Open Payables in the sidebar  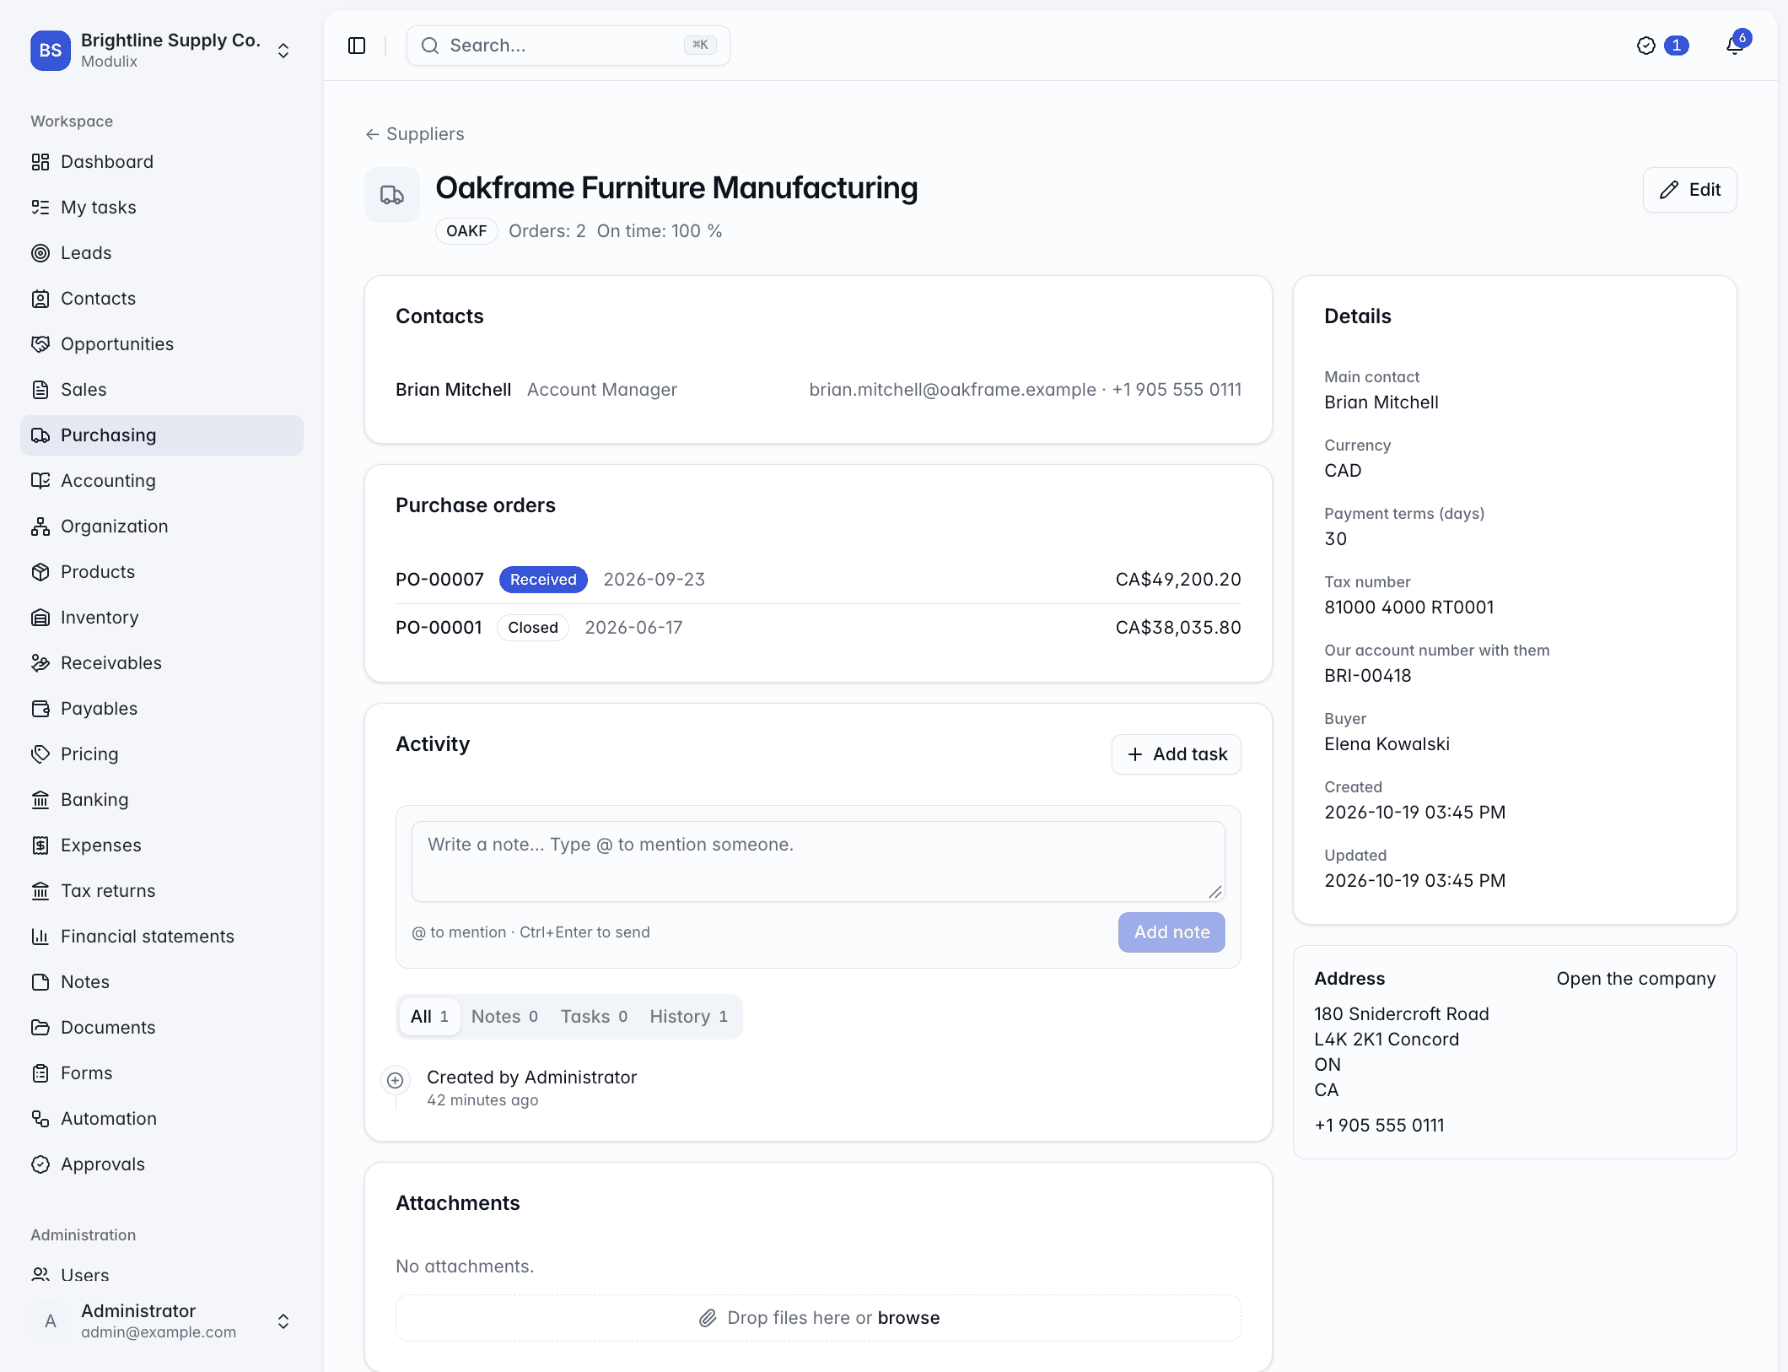(x=162, y=708)
